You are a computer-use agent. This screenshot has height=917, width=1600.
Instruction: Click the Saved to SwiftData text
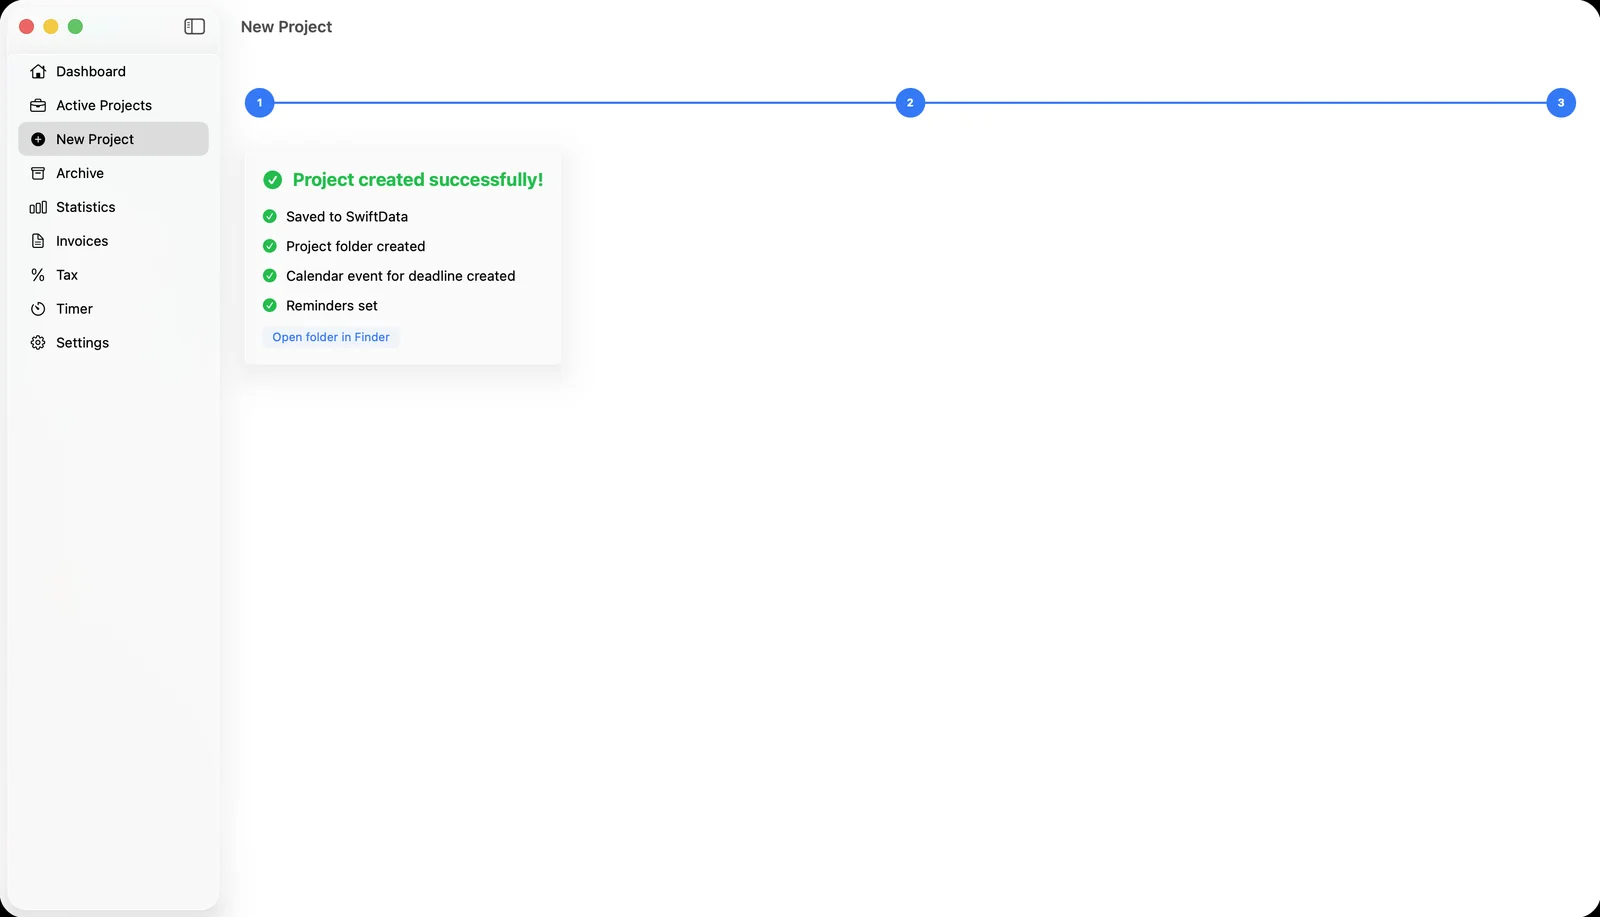click(347, 217)
